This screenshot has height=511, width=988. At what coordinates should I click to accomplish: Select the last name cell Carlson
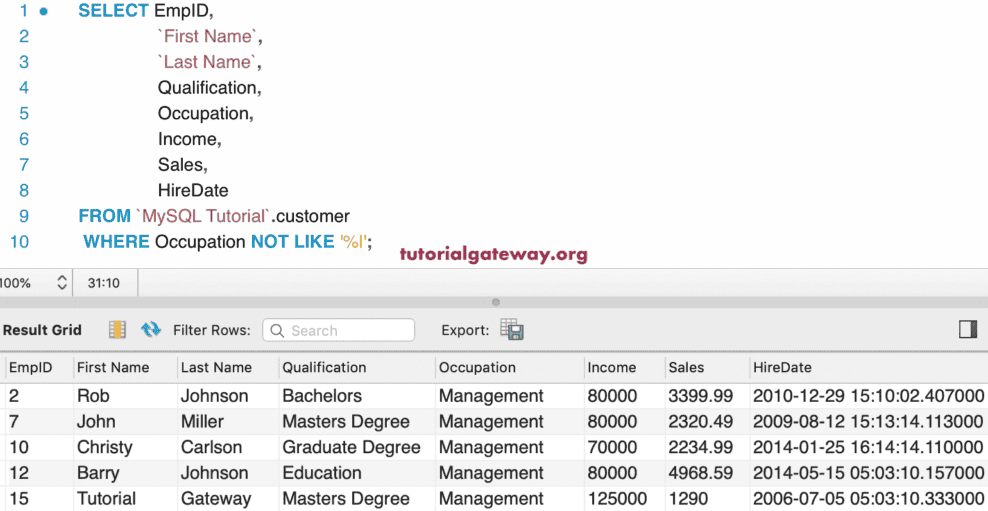[212, 447]
